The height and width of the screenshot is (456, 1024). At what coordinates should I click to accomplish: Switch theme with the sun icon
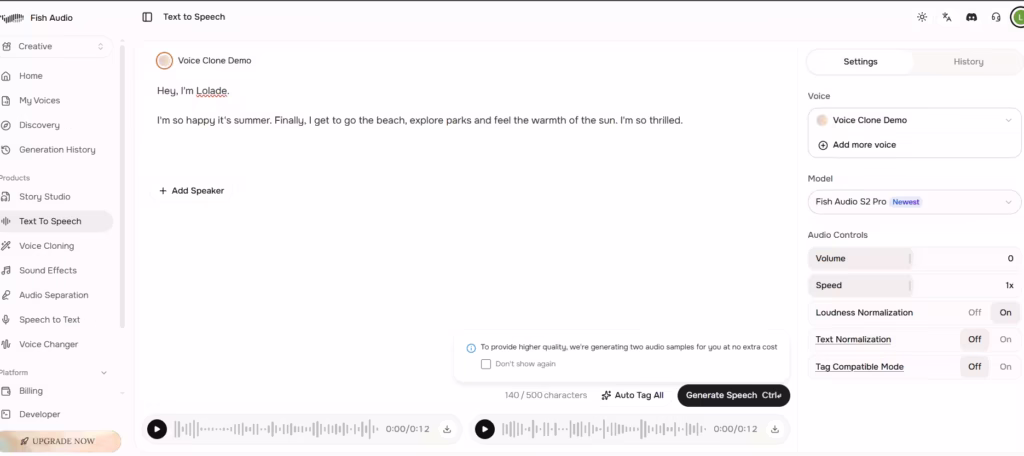[x=921, y=17]
